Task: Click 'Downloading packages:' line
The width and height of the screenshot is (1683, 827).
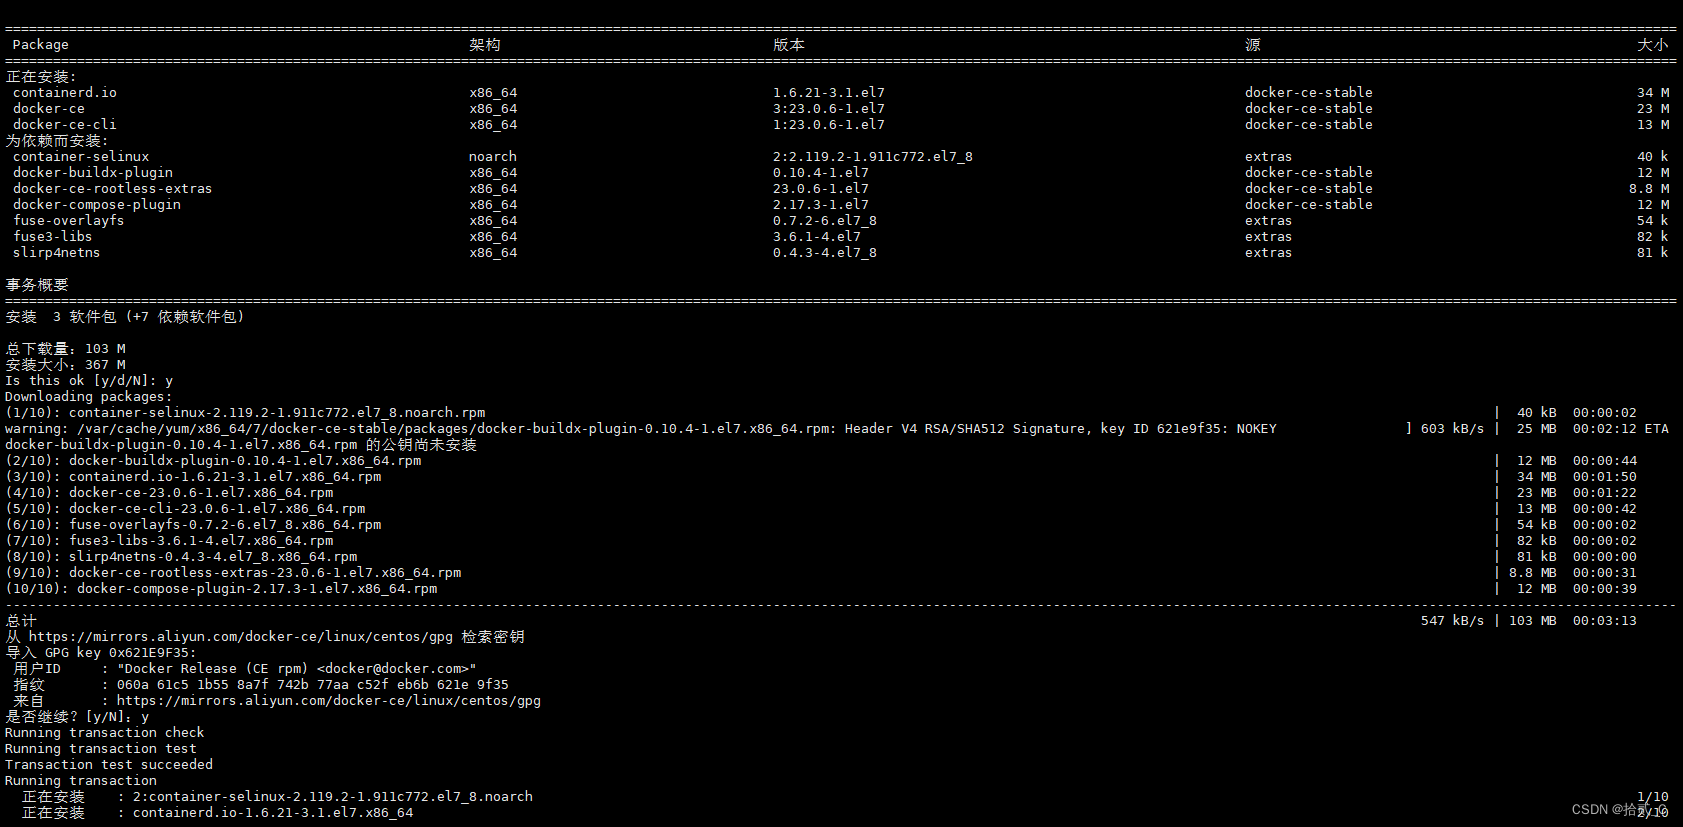Action: [89, 397]
